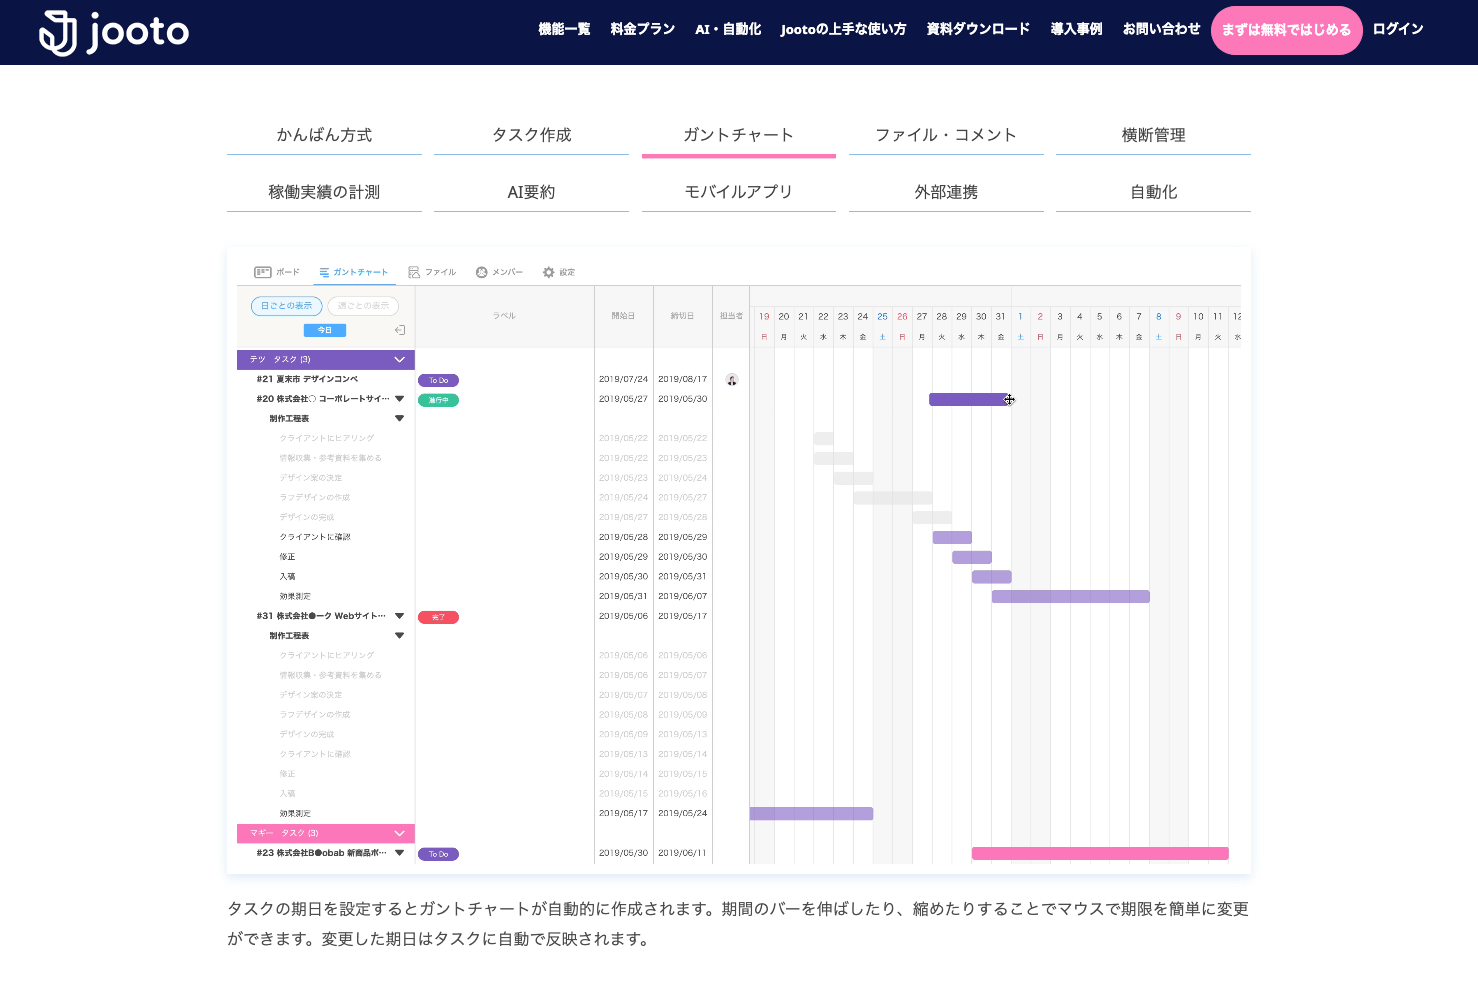Viewport: 1478px width, 986px height.
Task: Click deadline 2019/06/11 of task #23
Action: click(x=682, y=853)
